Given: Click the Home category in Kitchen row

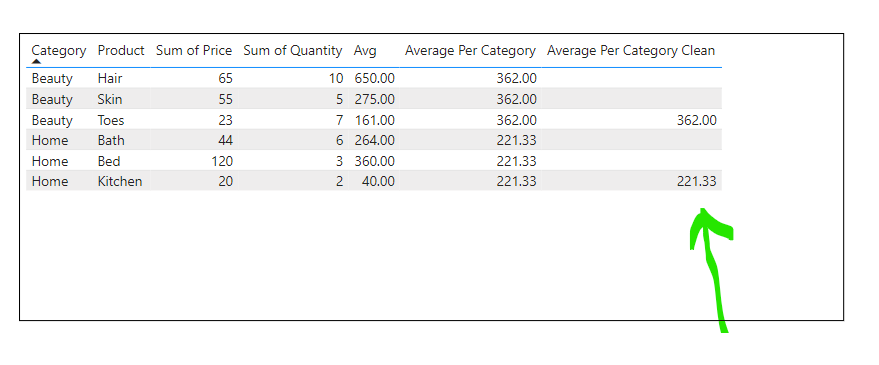Looking at the screenshot, I should pyautogui.click(x=50, y=181).
